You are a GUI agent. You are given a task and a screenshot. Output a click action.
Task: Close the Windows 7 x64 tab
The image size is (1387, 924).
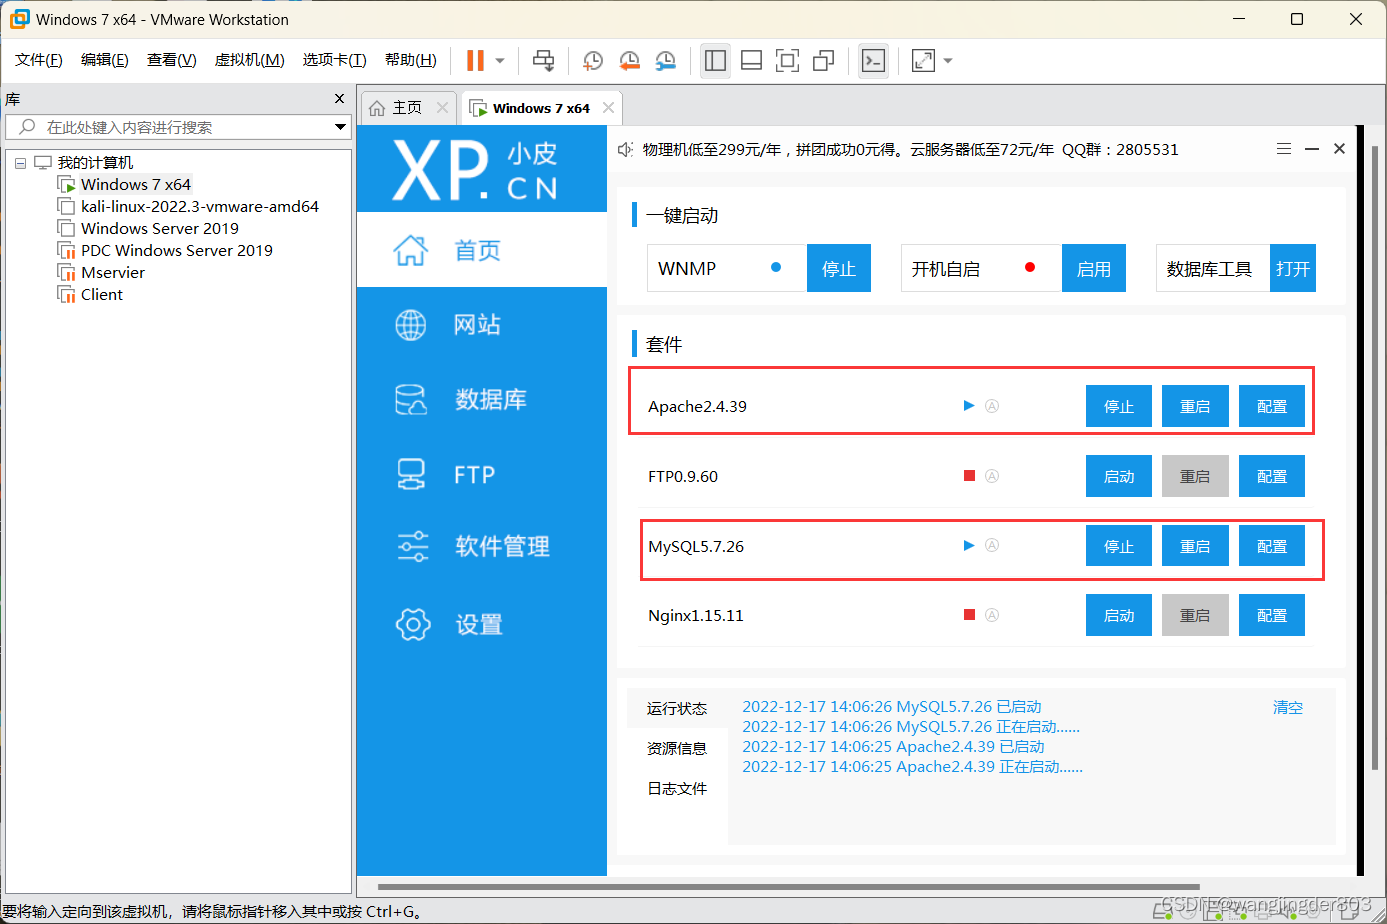coord(608,108)
